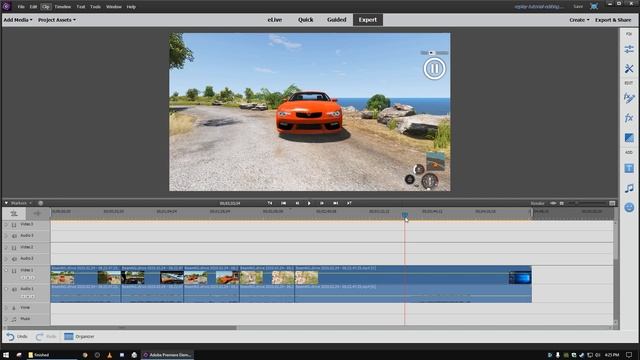Image resolution: width=640 pixels, height=360 pixels.
Task: Click the Render button
Action: pyautogui.click(x=537, y=203)
